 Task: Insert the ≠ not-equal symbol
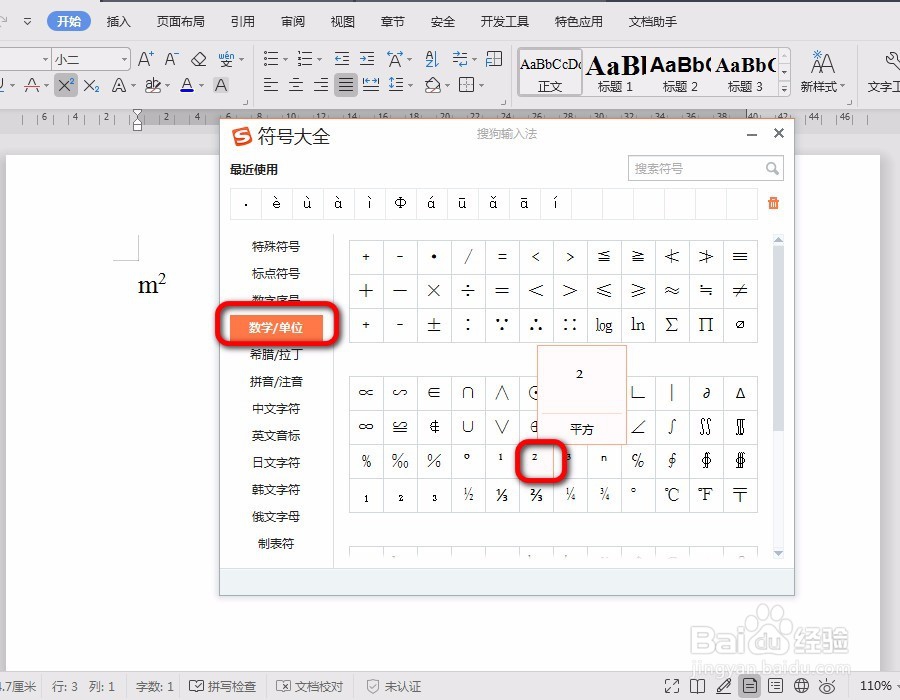[740, 291]
